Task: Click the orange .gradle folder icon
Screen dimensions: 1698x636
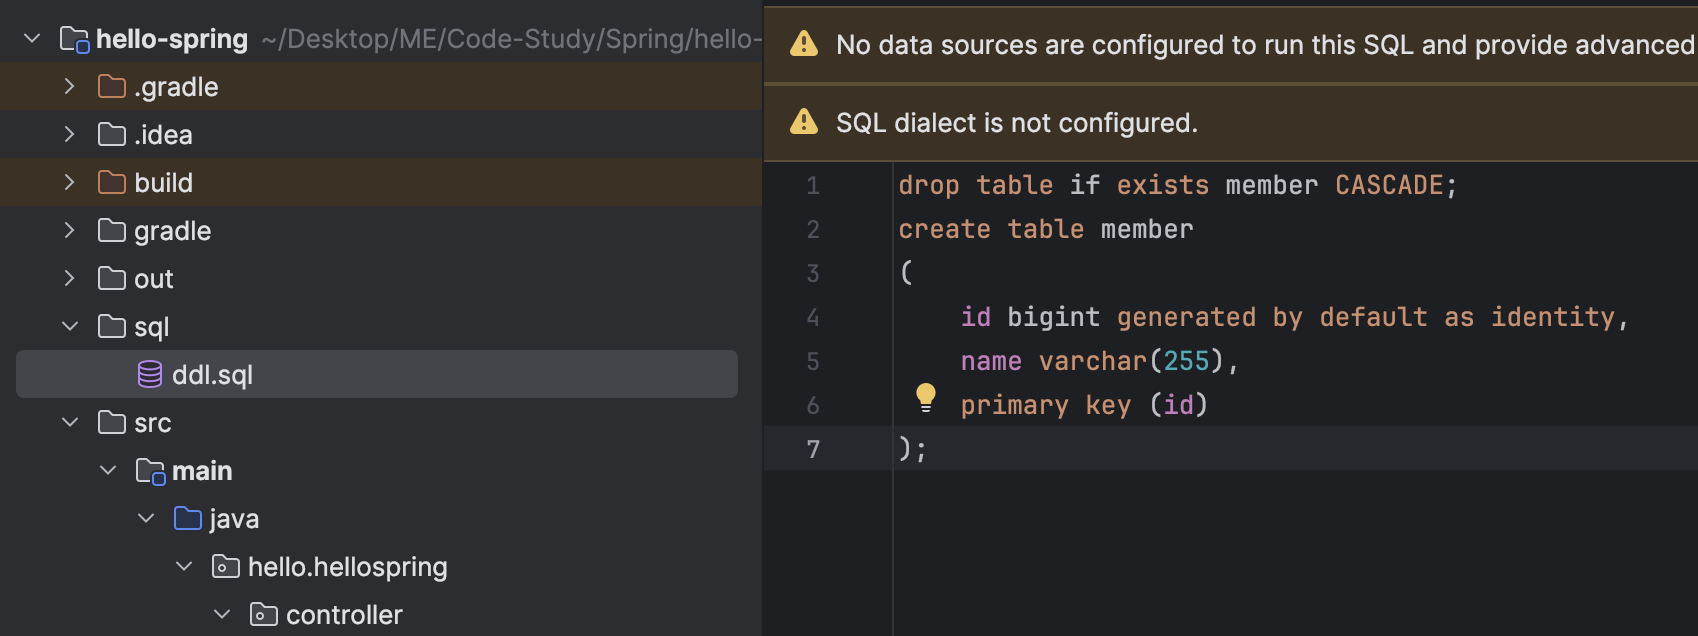Action: pos(112,87)
